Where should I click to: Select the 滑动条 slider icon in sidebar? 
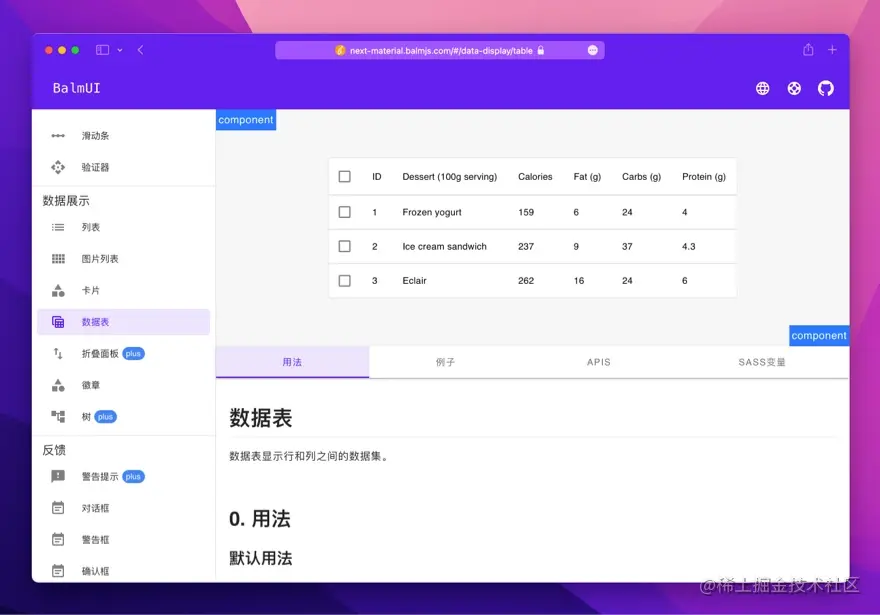coord(57,136)
